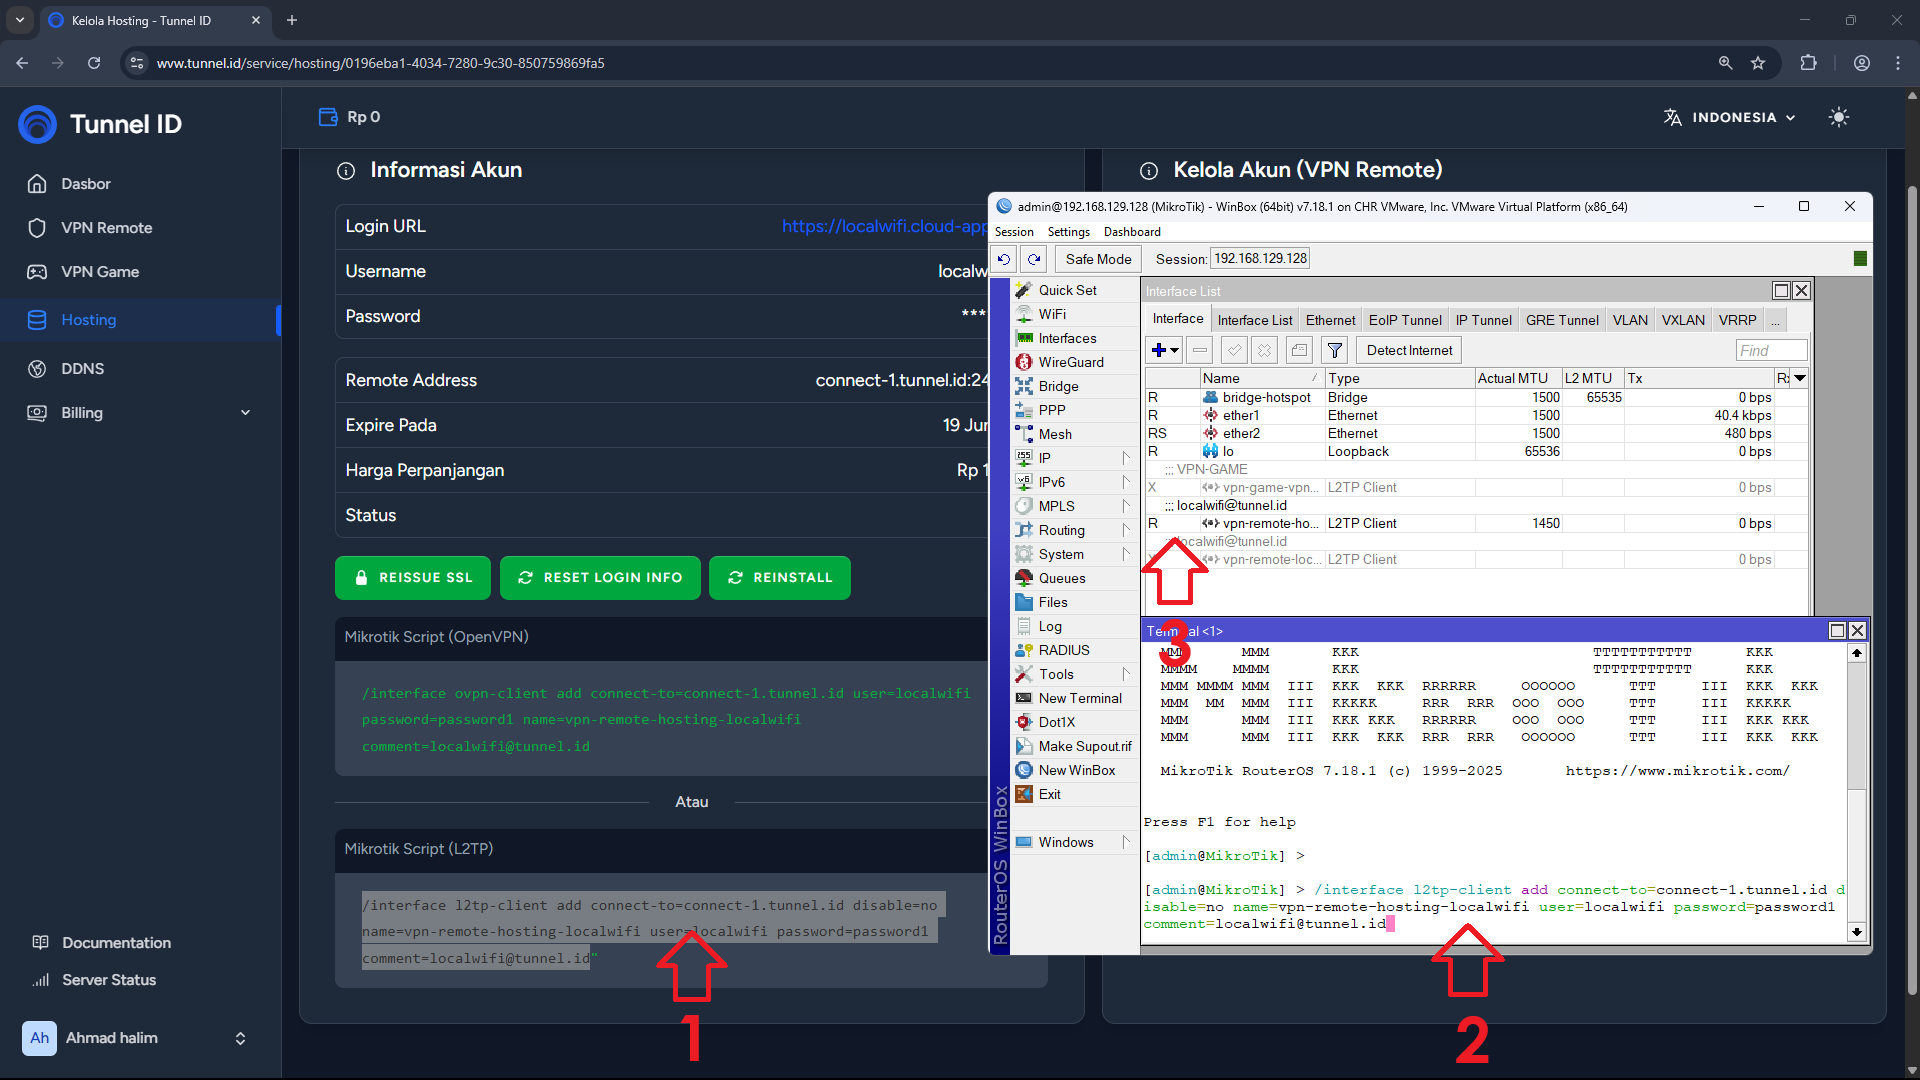Expand the Routing submenu arrow
The height and width of the screenshot is (1080, 1920).
click(1126, 530)
